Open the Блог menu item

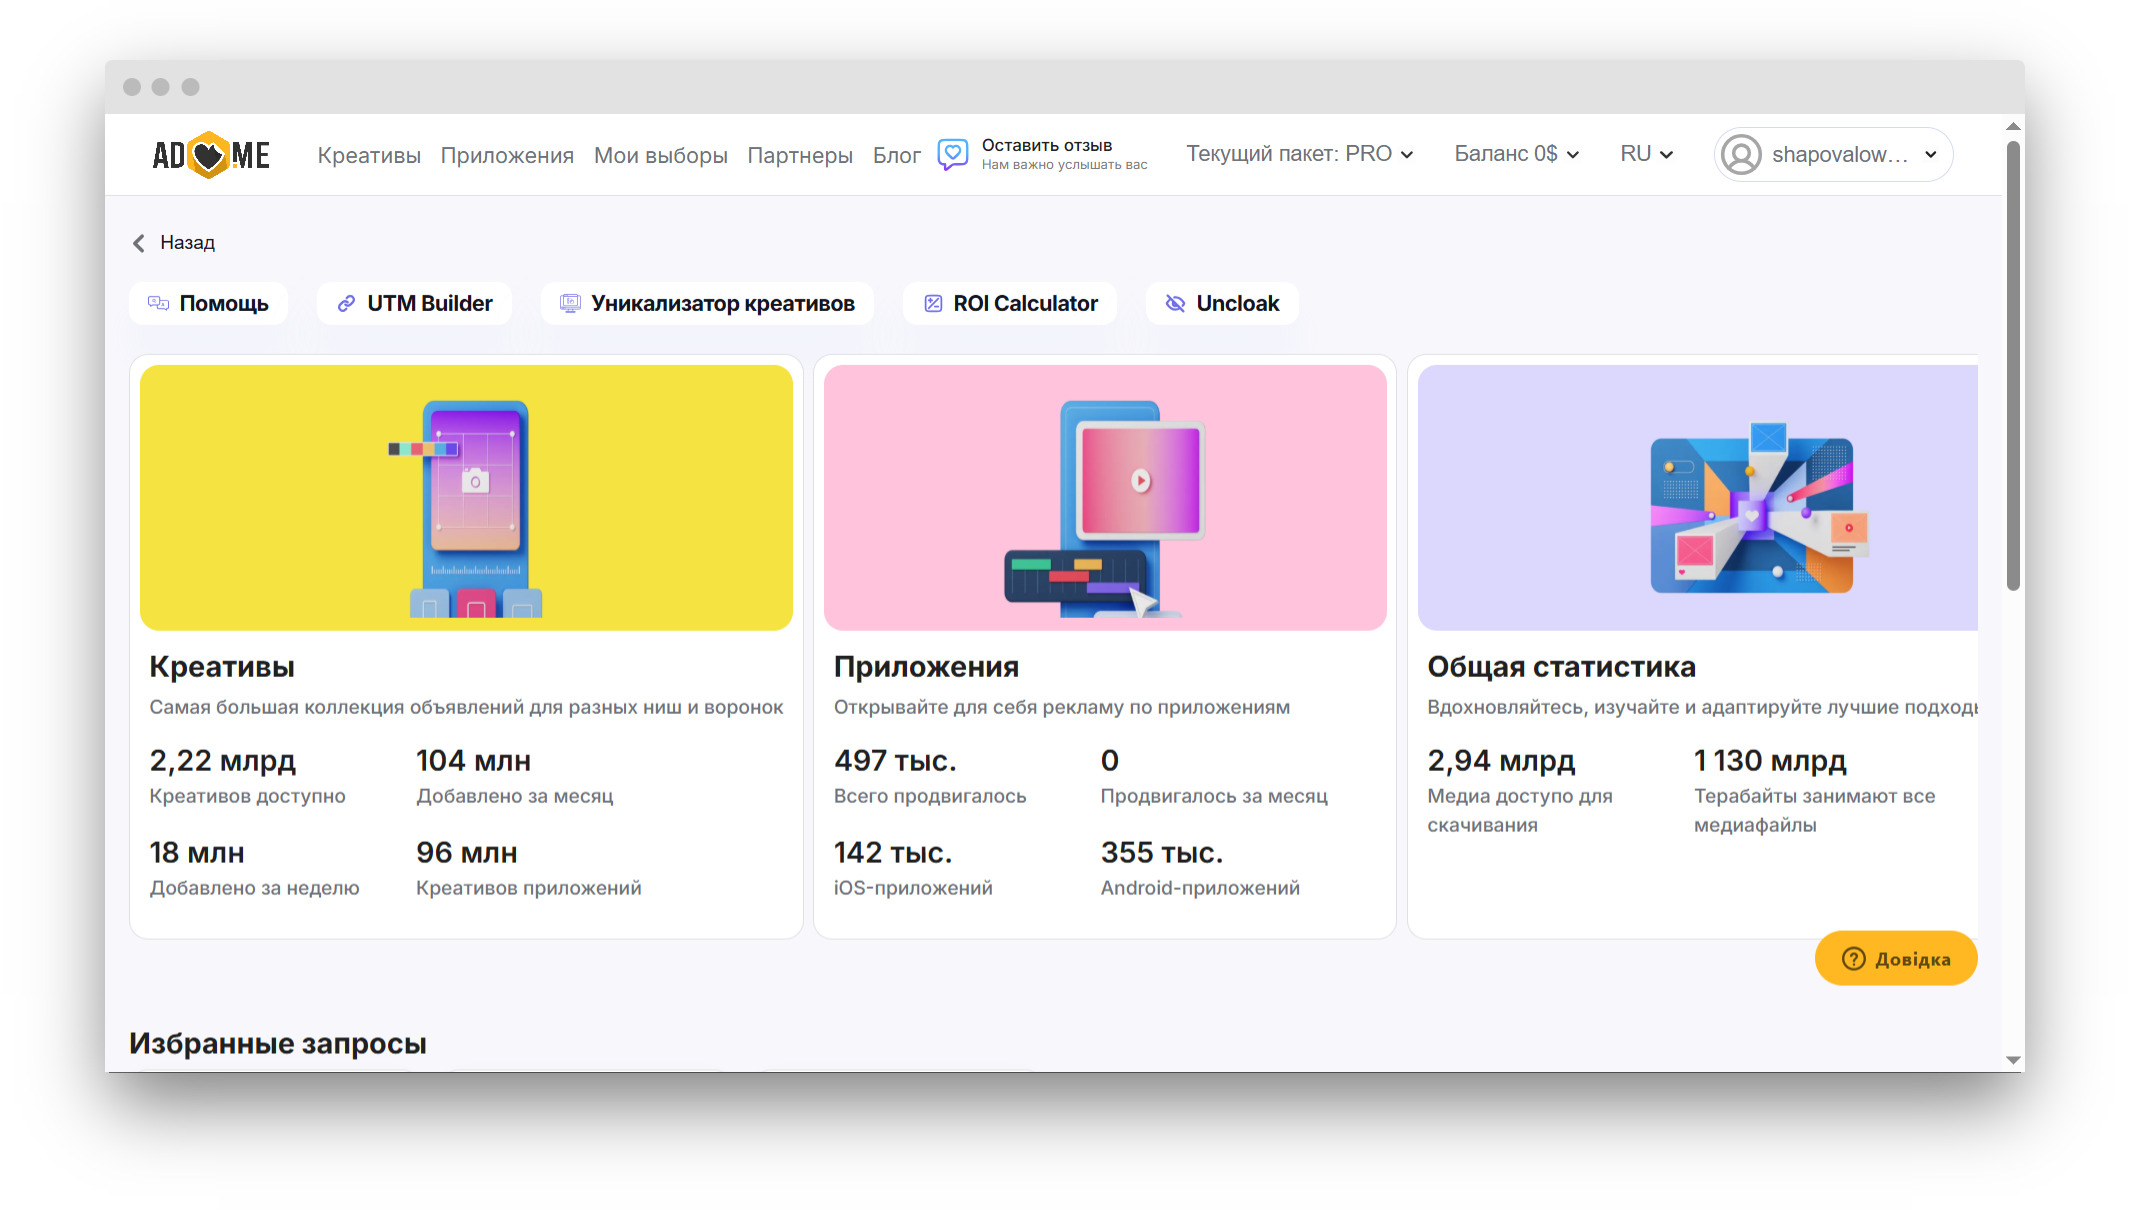(896, 155)
